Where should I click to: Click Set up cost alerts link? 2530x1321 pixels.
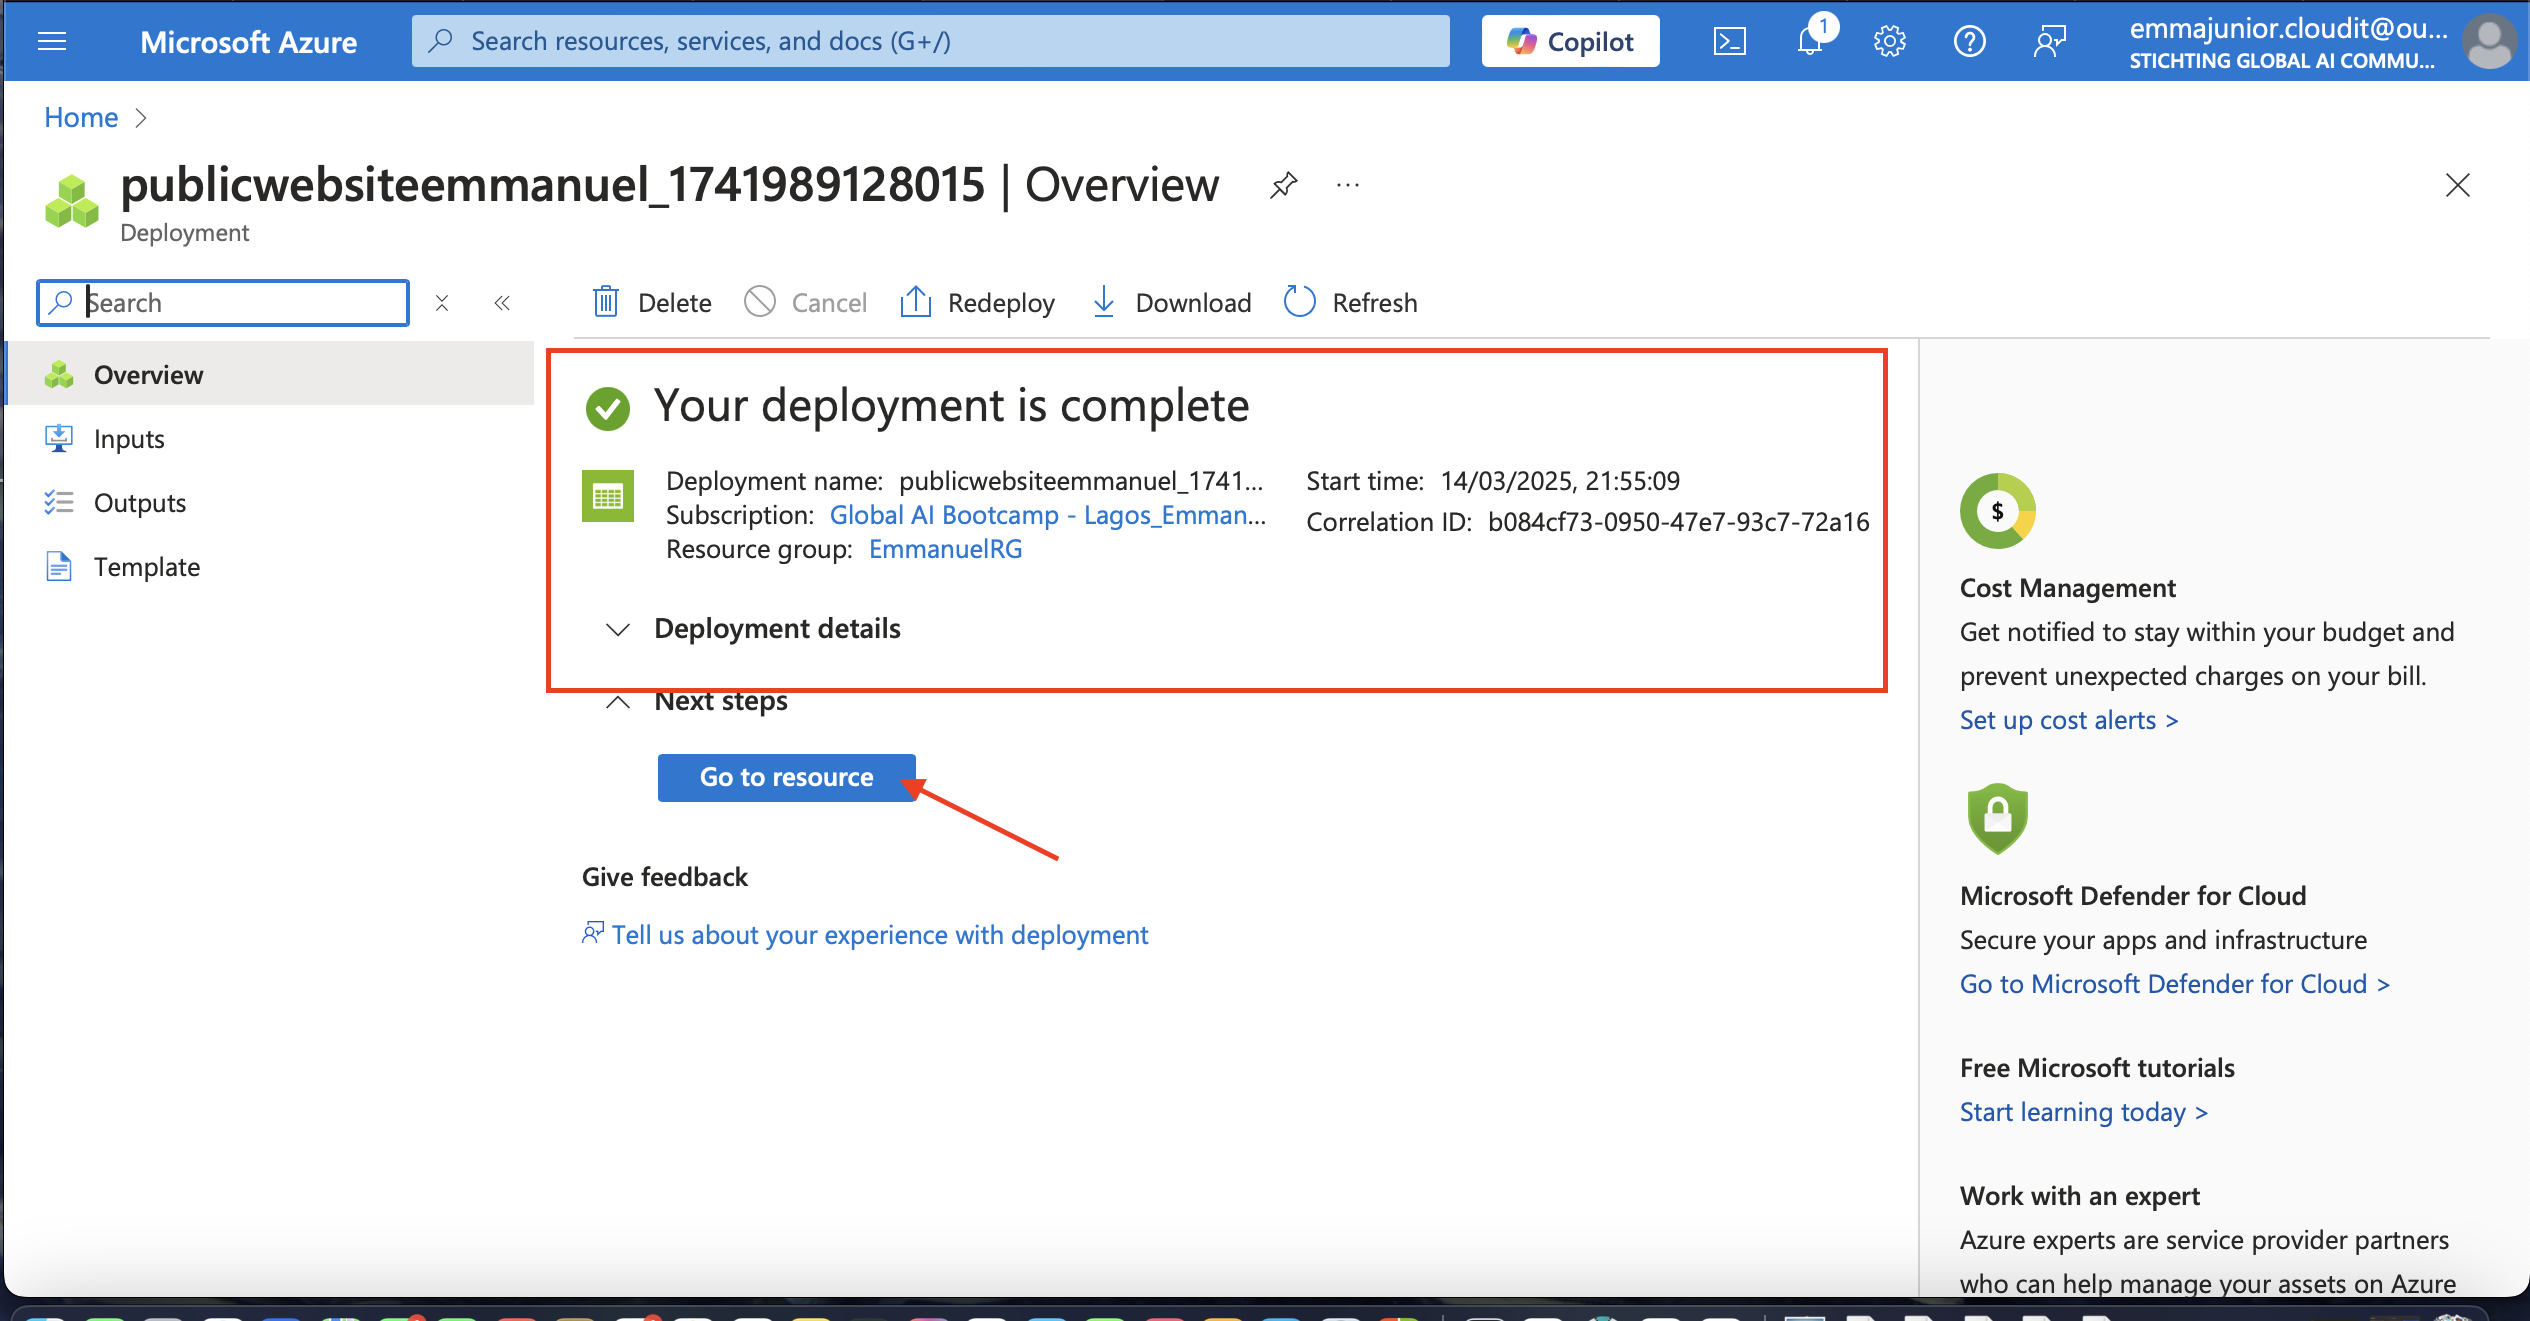point(2068,720)
